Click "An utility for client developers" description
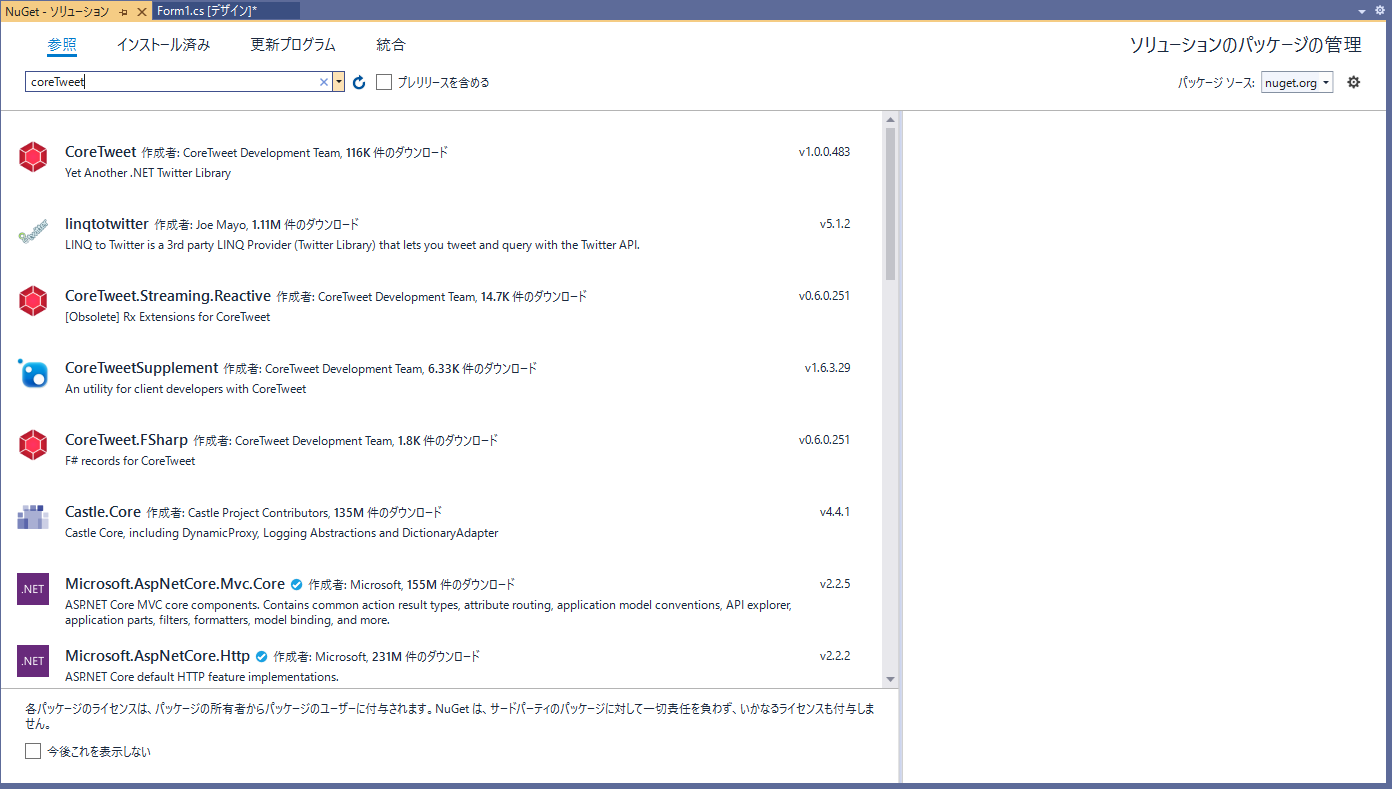Screen dimensions: 1392x789 click(x=186, y=389)
